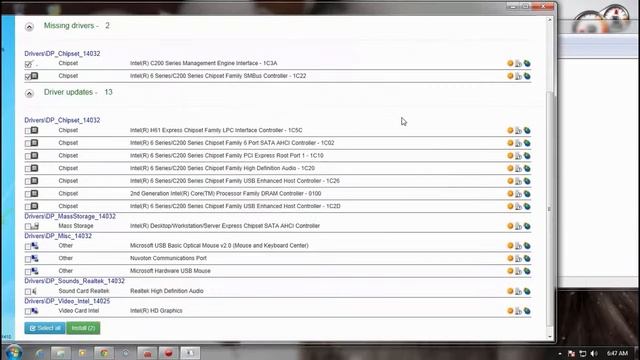This screenshot has width=640, height=360.
Task: Uncheck the Management Engine Interface driver checkbox
Action: [x=28, y=64]
